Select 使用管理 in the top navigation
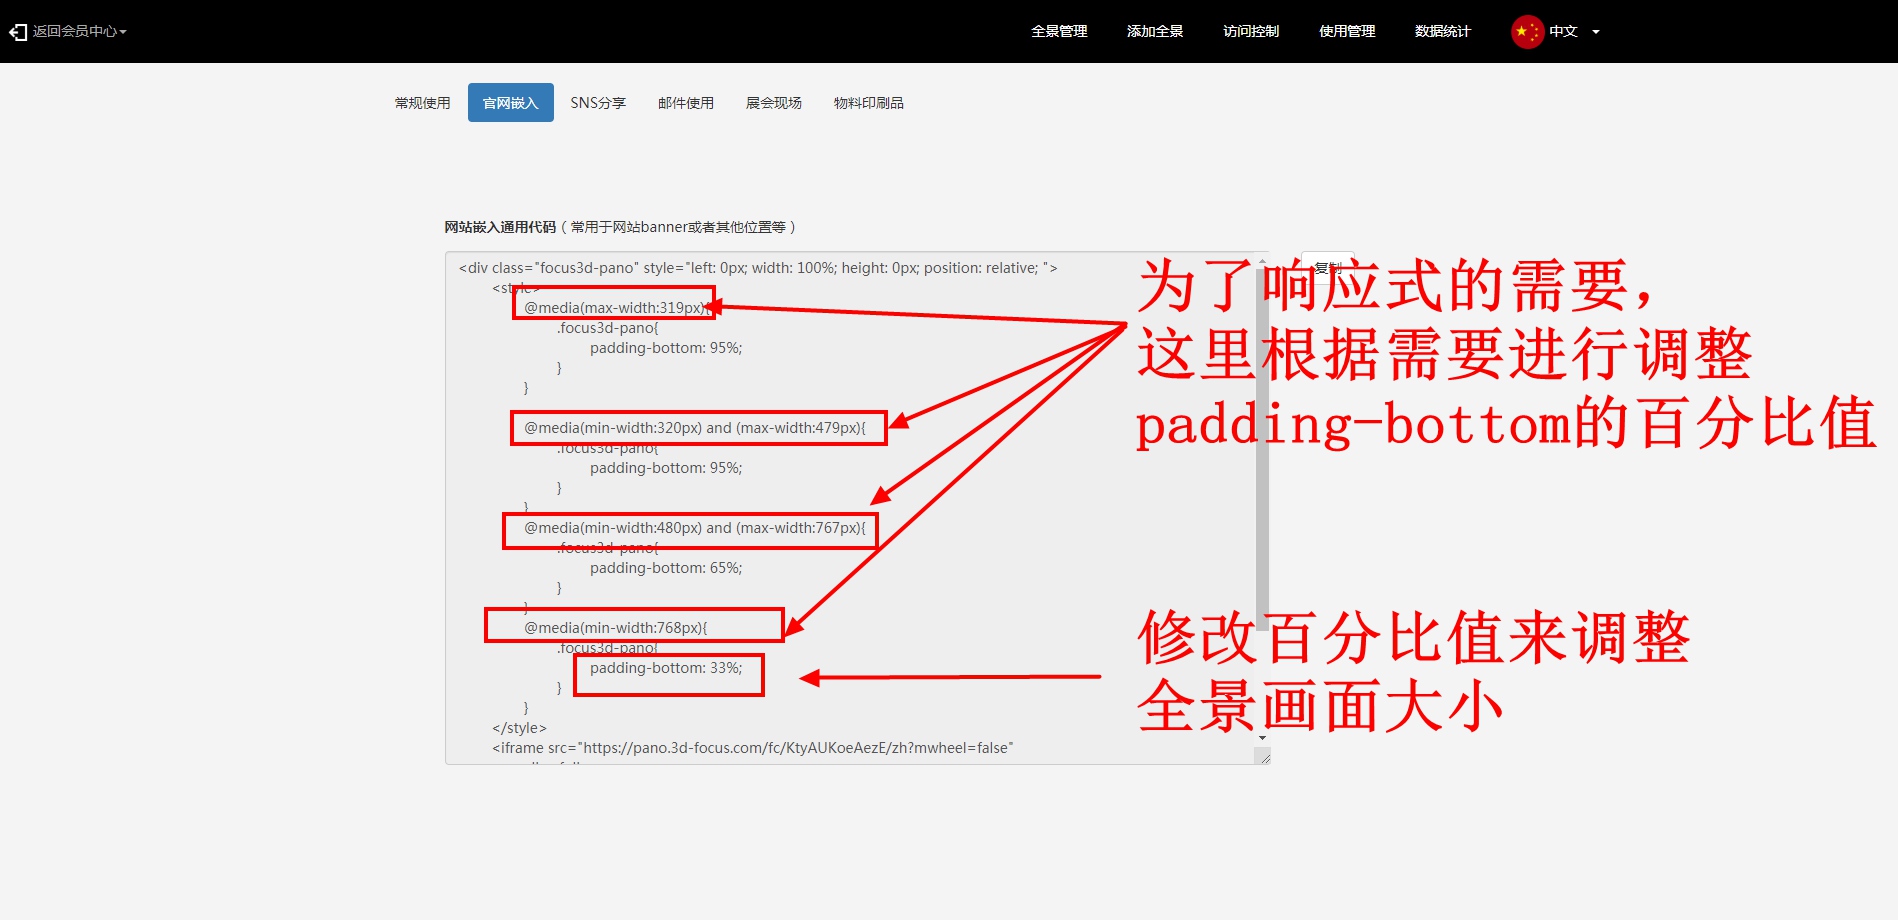The height and width of the screenshot is (920, 1898). tap(1347, 32)
